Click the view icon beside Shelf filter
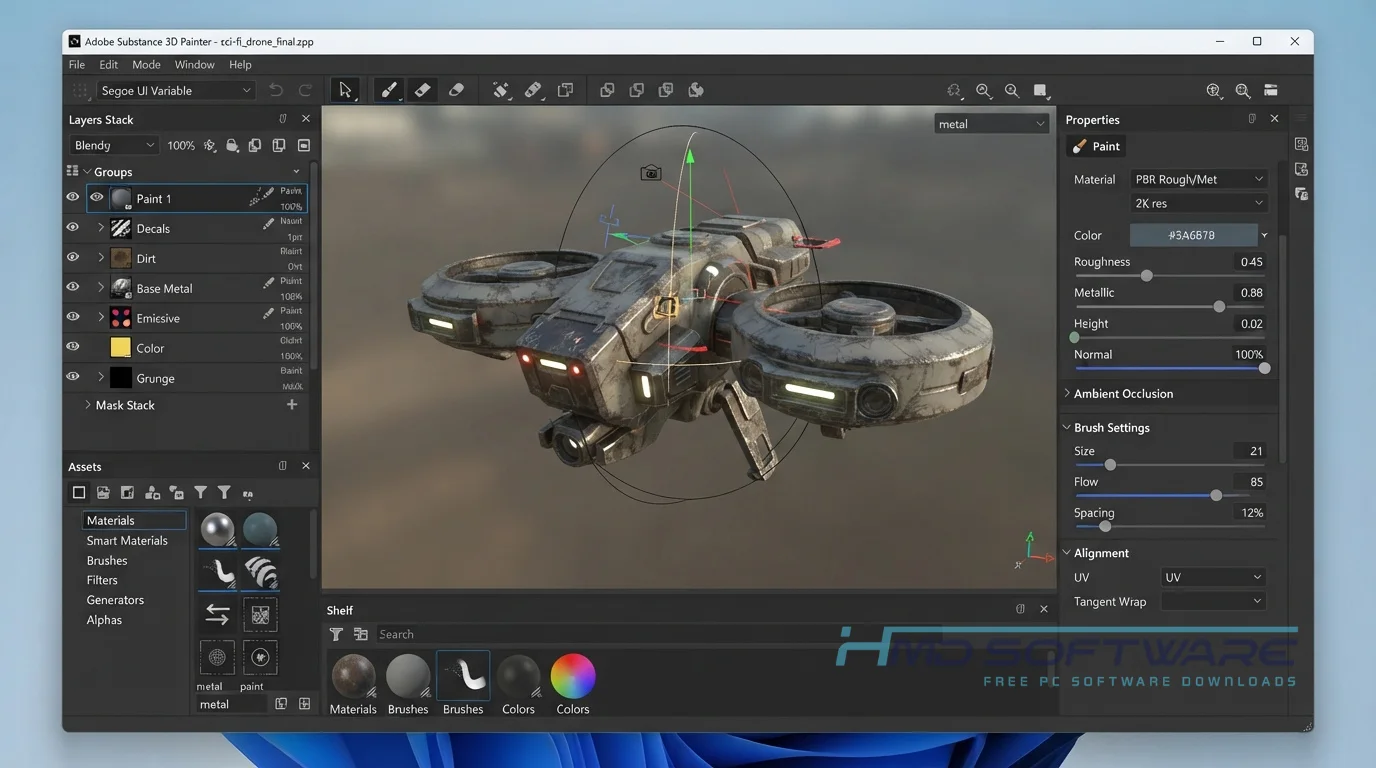 pyautogui.click(x=361, y=634)
